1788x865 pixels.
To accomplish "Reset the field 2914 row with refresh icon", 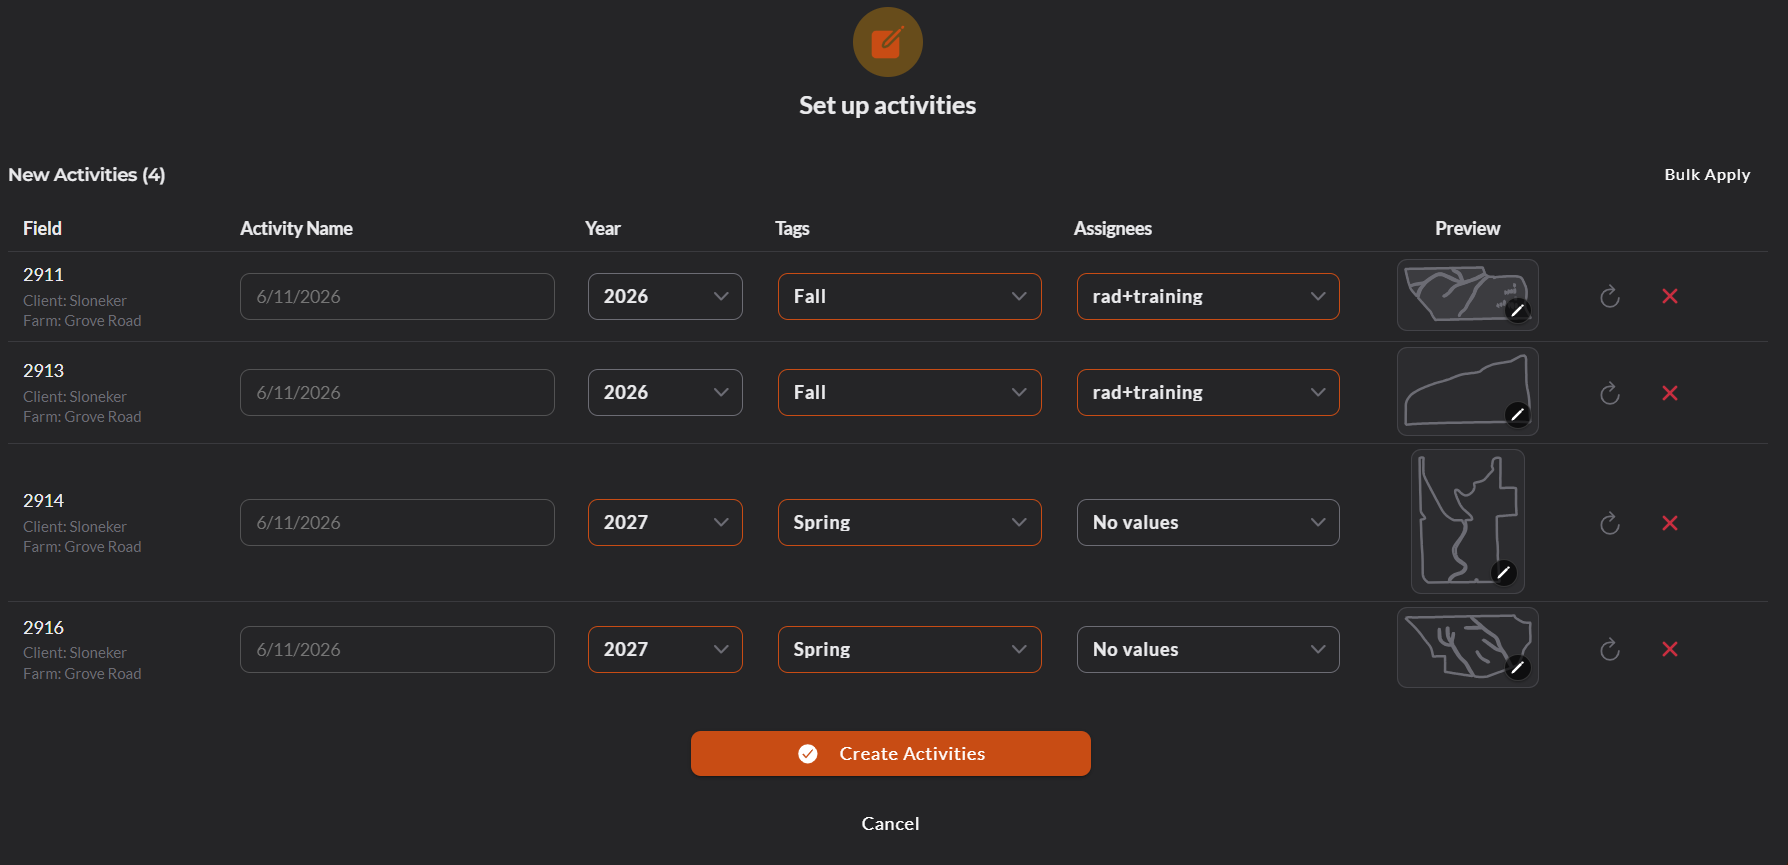I will point(1610,523).
